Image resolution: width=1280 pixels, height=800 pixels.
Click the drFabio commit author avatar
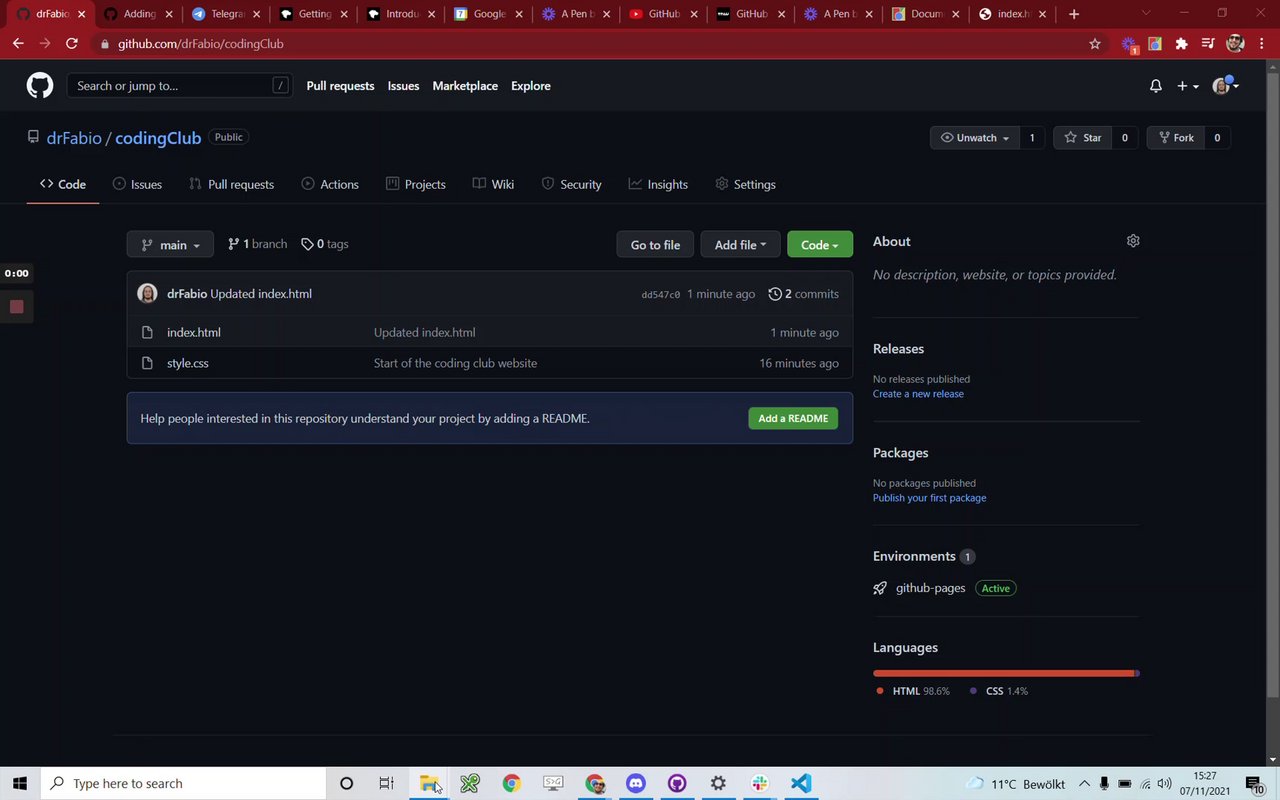tap(147, 293)
